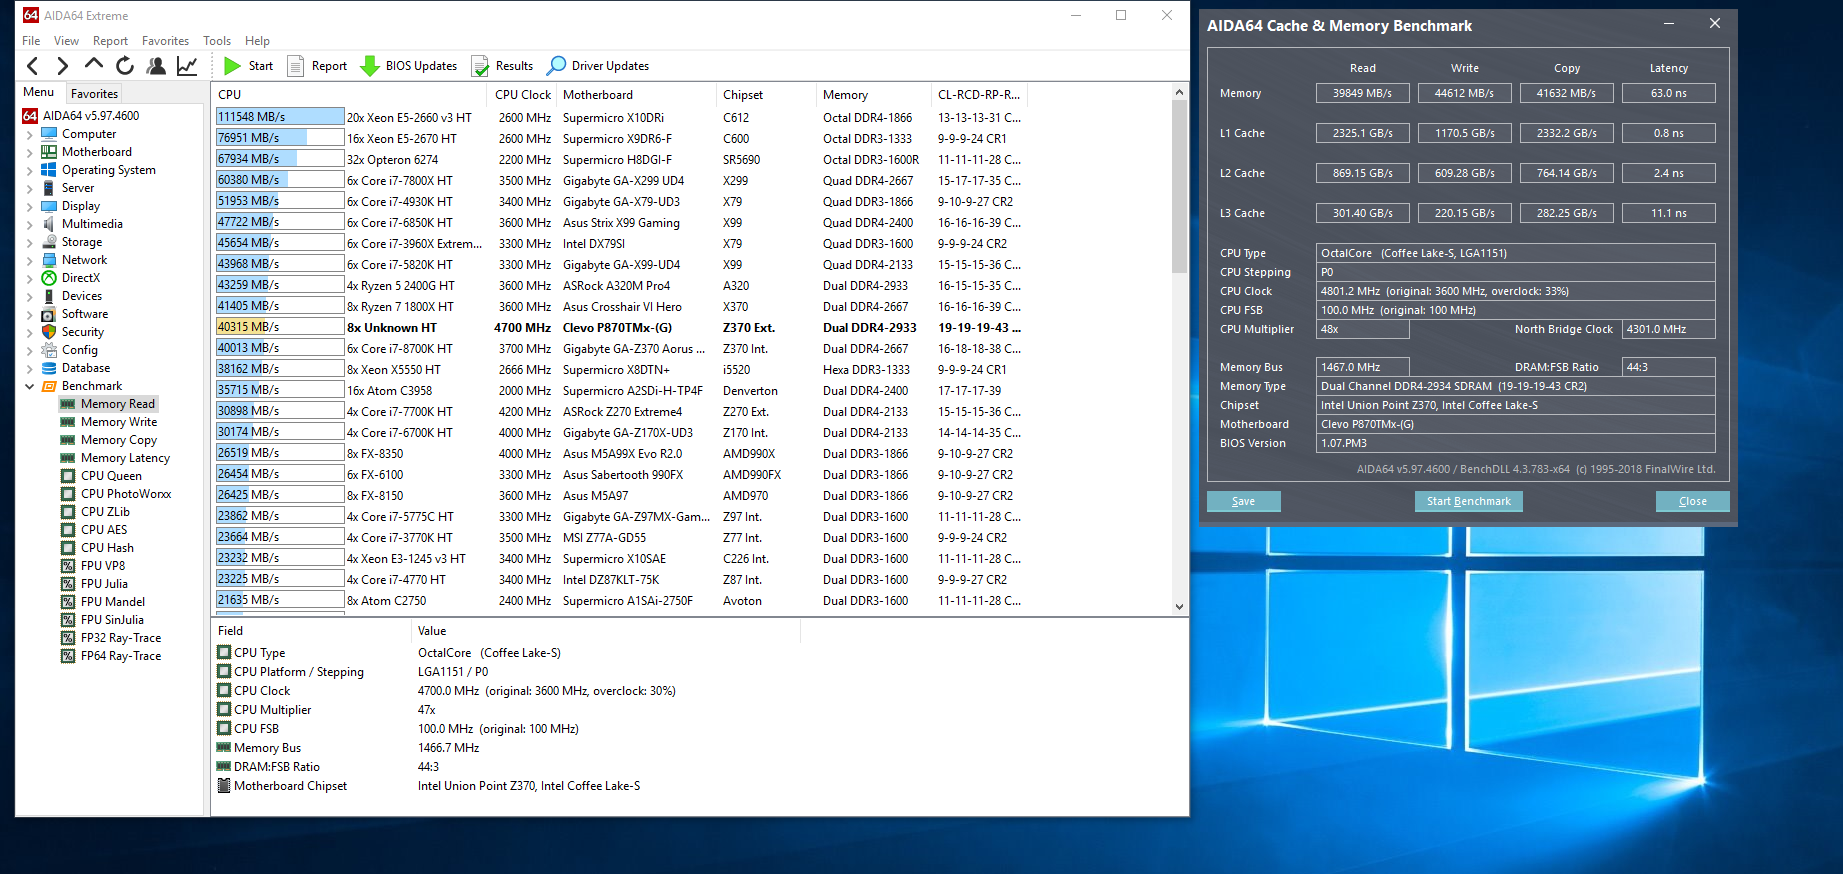The height and width of the screenshot is (874, 1843).
Task: Select the Memory Latency benchmark item
Action: coord(125,458)
